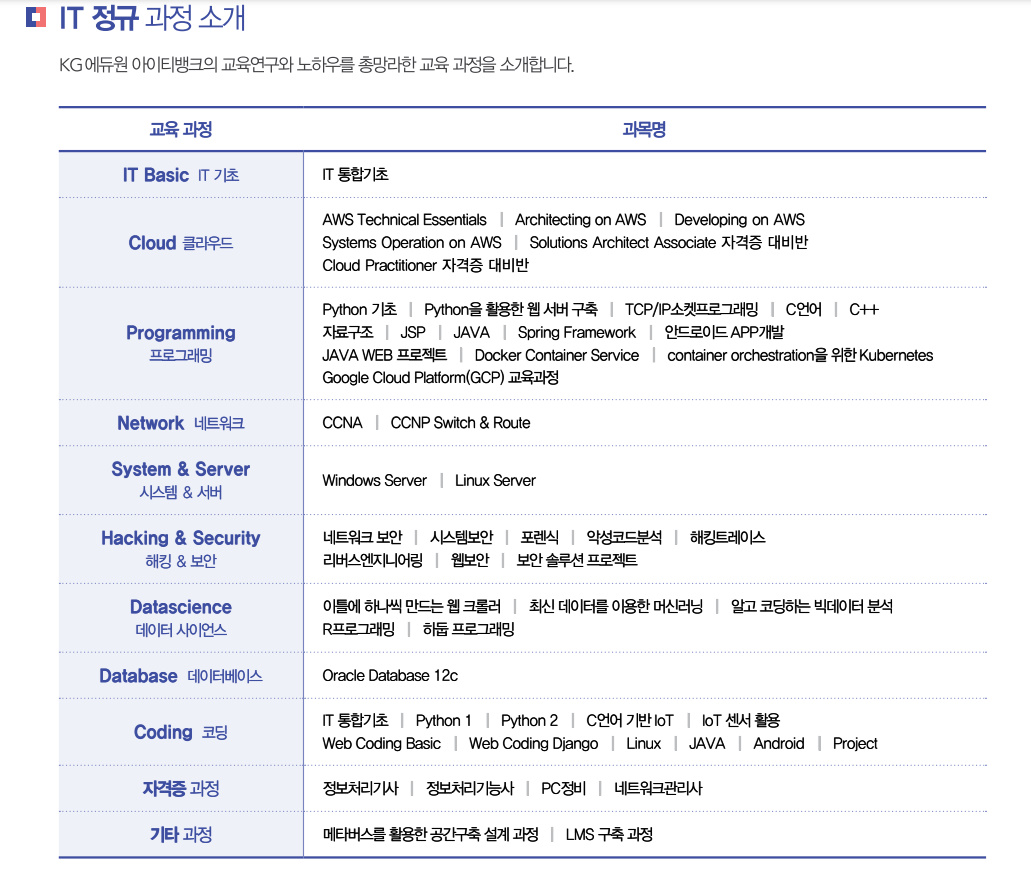Click Architecting on AWS course
This screenshot has width=1031, height=871.
(x=581, y=220)
